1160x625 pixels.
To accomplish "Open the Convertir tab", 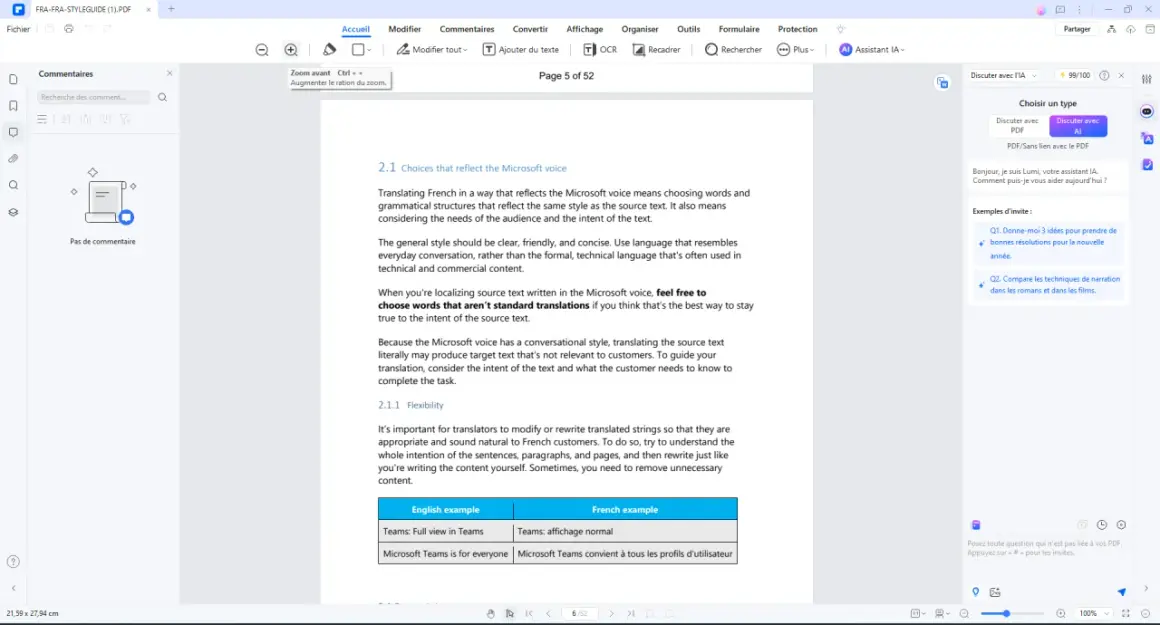I will point(530,29).
